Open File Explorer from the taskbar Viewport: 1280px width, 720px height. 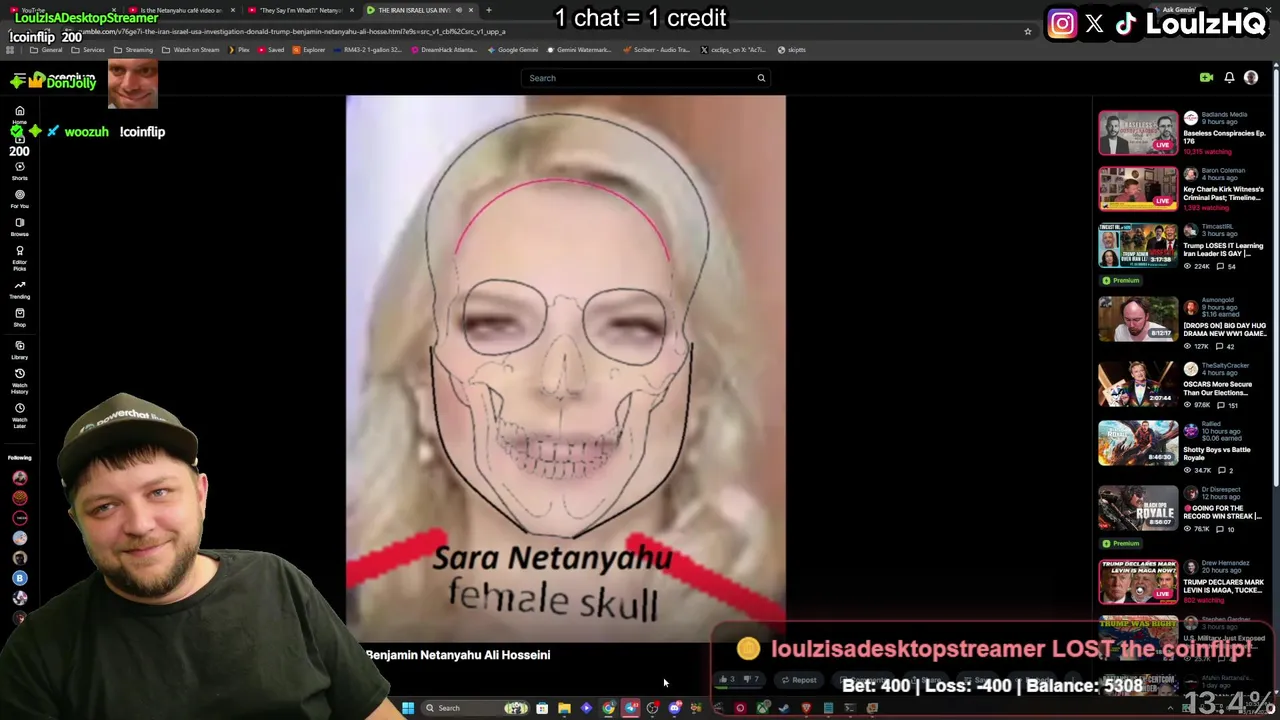(x=564, y=708)
